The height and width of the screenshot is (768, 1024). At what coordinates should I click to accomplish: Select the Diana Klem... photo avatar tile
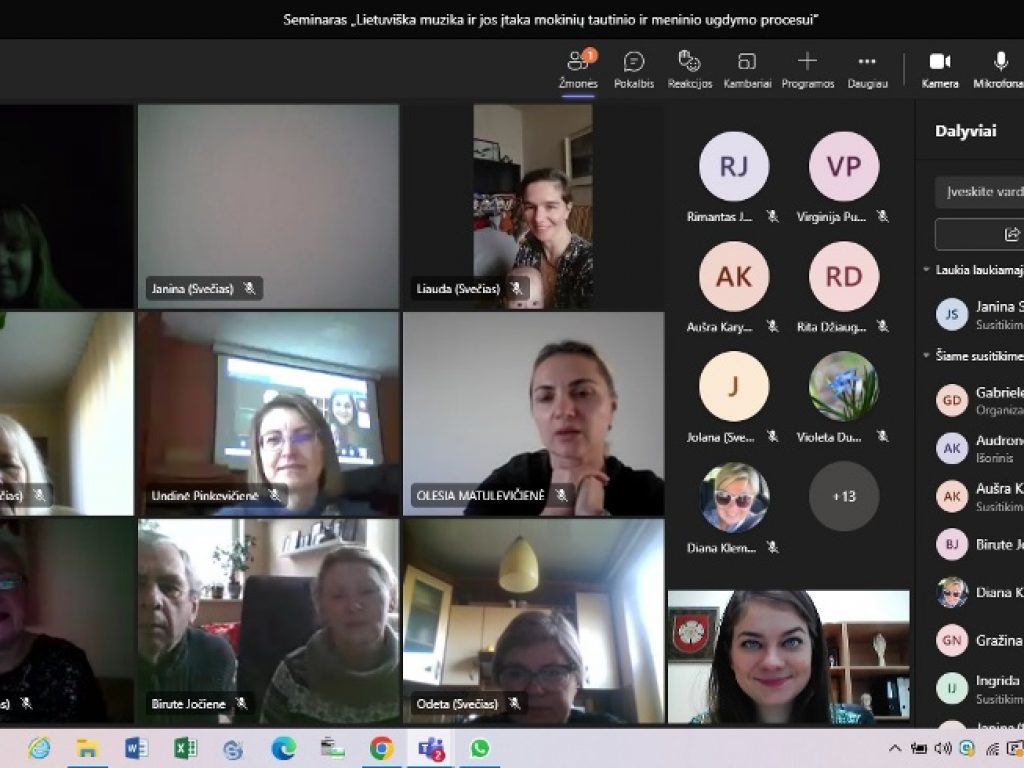pos(734,496)
